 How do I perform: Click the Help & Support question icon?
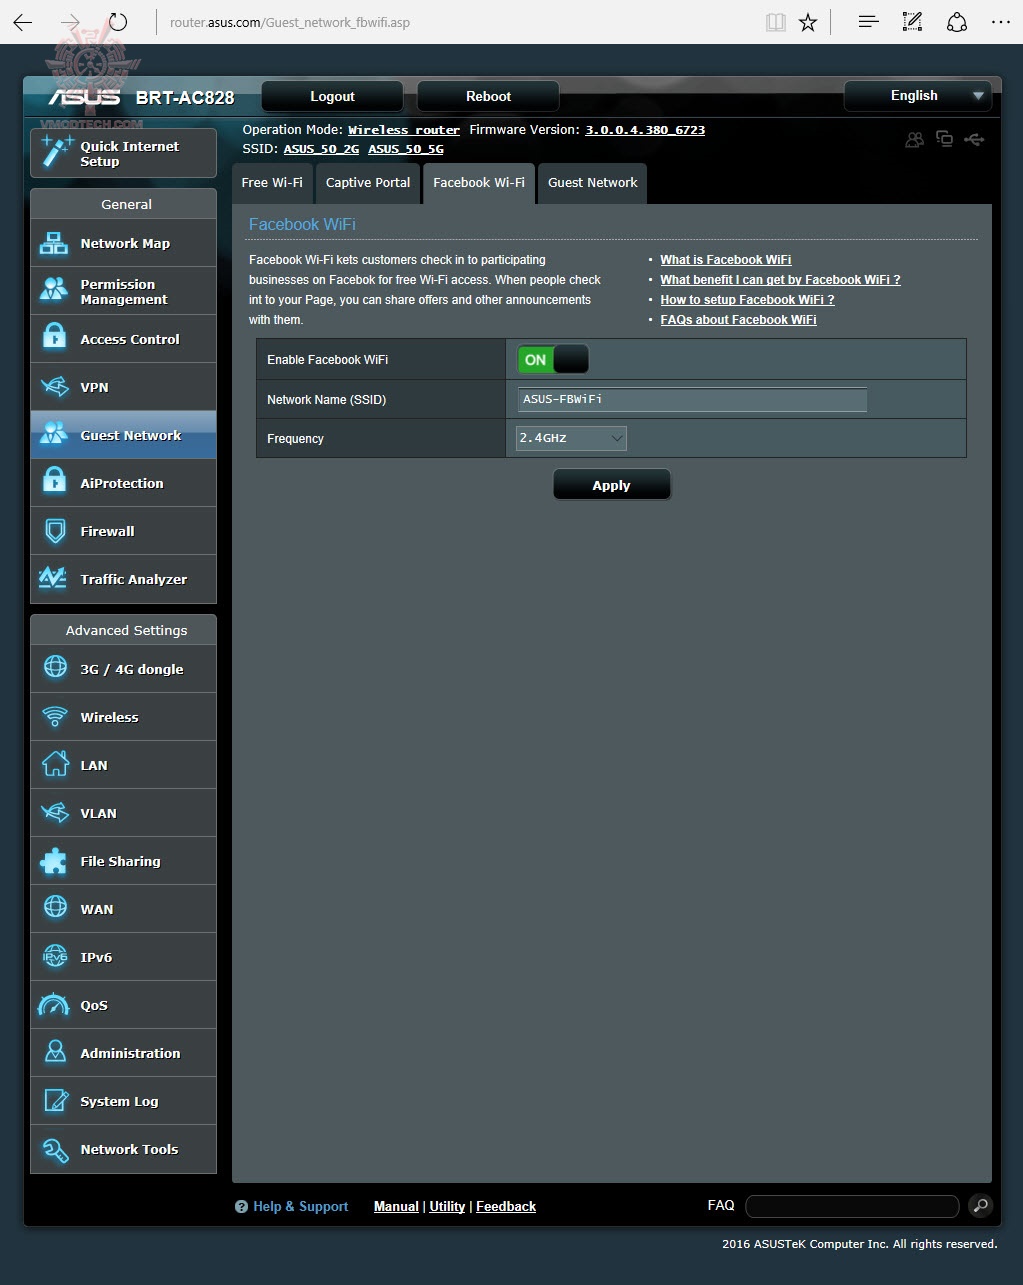[x=241, y=1207]
